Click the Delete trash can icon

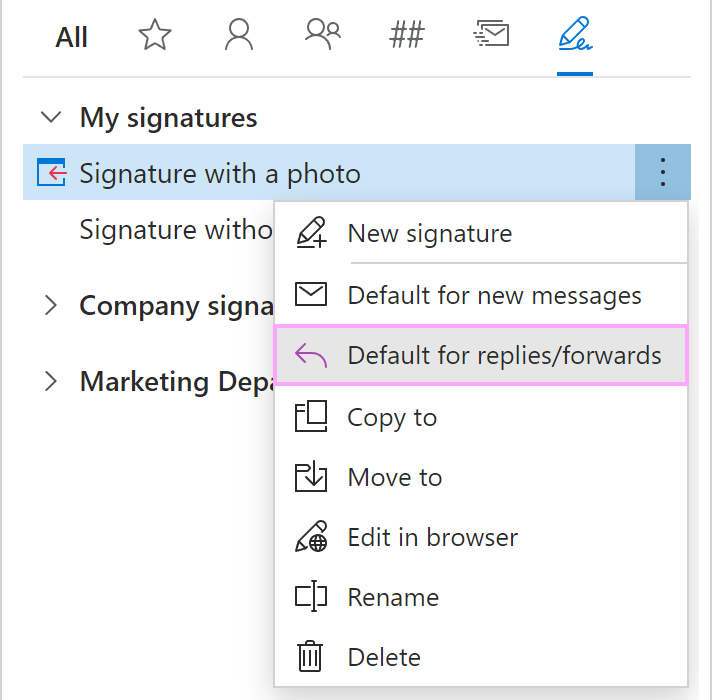(311, 656)
